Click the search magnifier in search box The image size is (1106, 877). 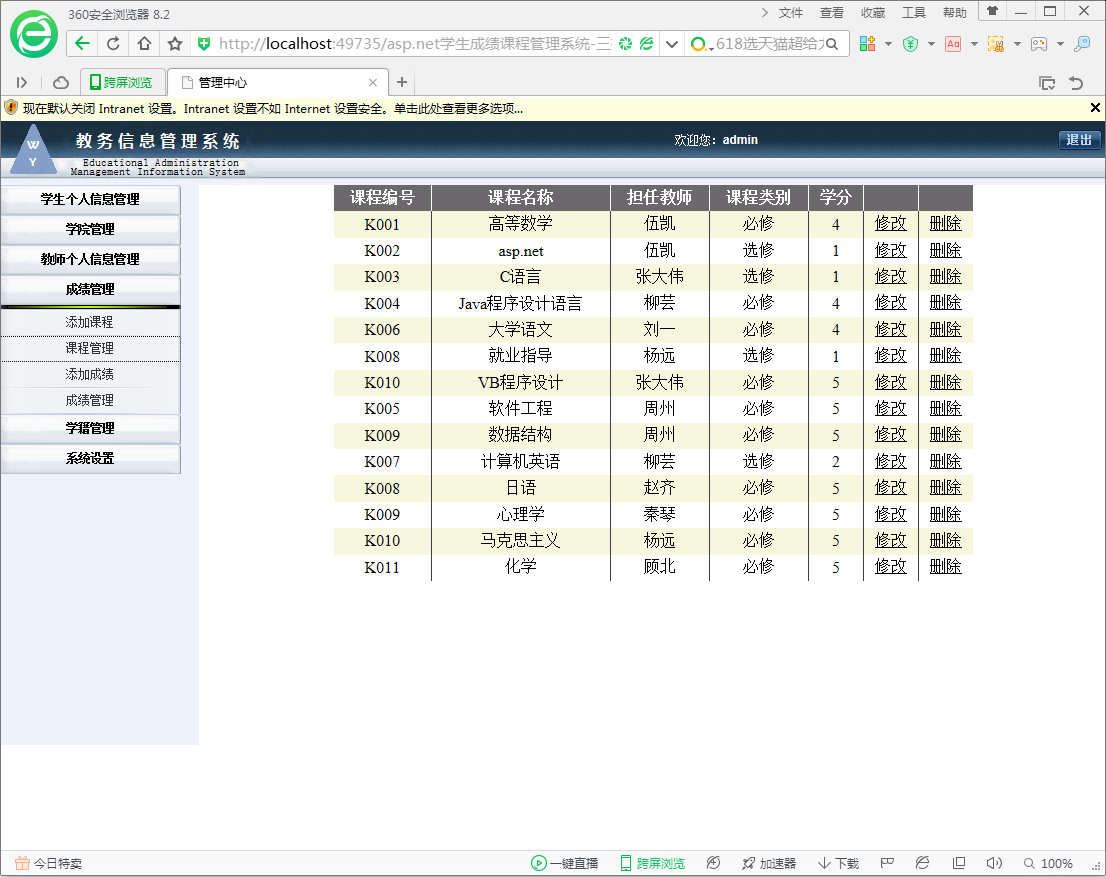832,44
